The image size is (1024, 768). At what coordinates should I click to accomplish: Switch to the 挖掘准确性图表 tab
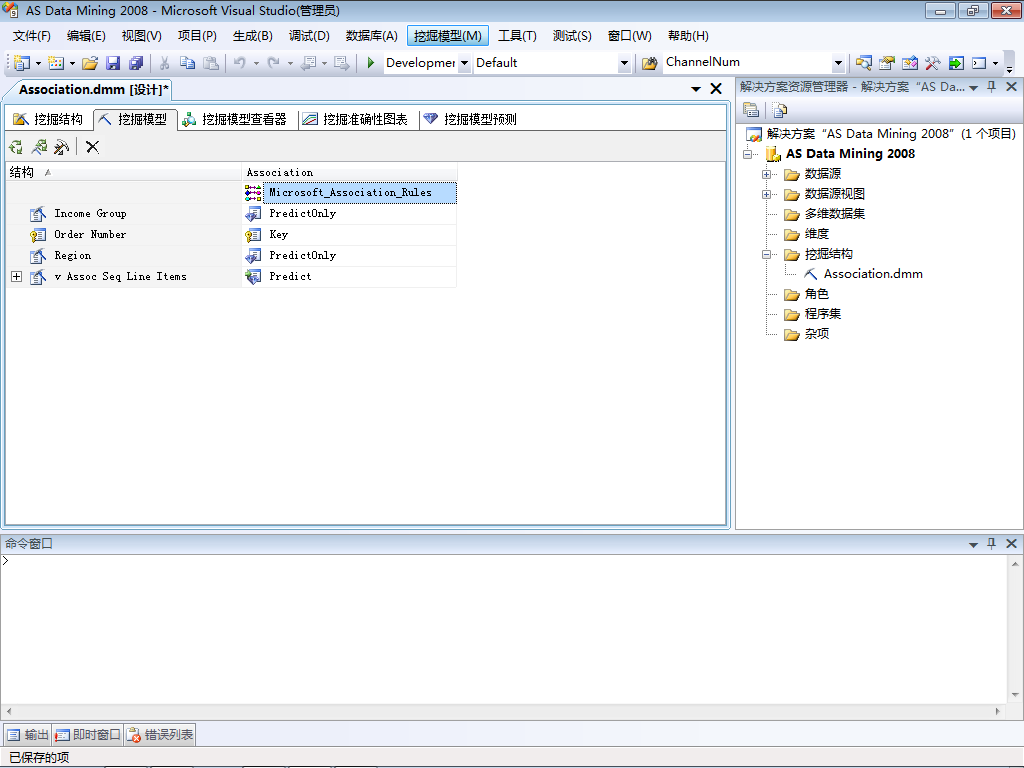pos(356,119)
